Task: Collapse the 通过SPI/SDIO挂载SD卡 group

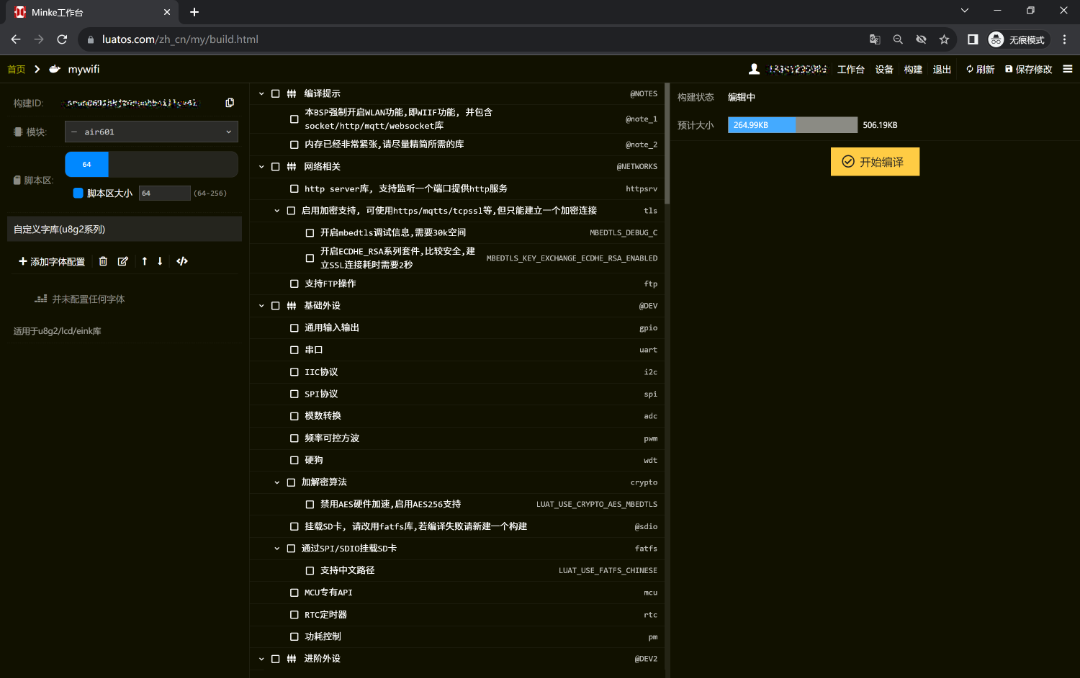Action: coord(277,548)
